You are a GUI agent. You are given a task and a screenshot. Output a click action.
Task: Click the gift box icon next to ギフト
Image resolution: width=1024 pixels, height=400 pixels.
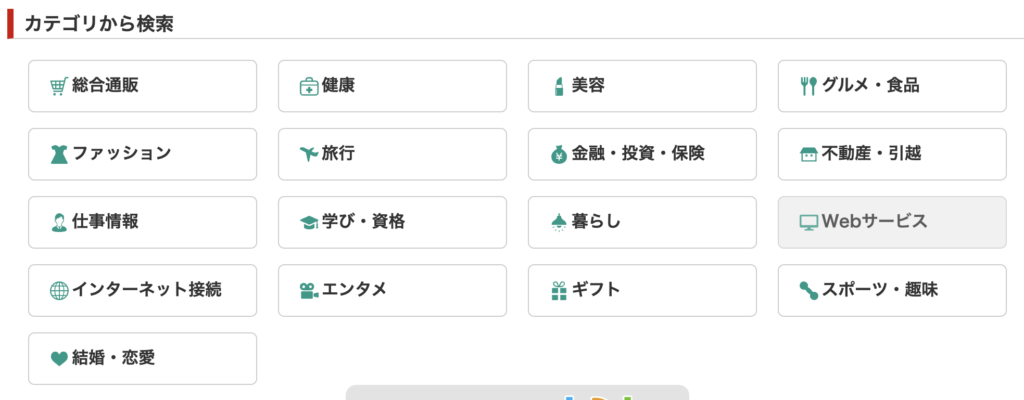[x=559, y=291]
